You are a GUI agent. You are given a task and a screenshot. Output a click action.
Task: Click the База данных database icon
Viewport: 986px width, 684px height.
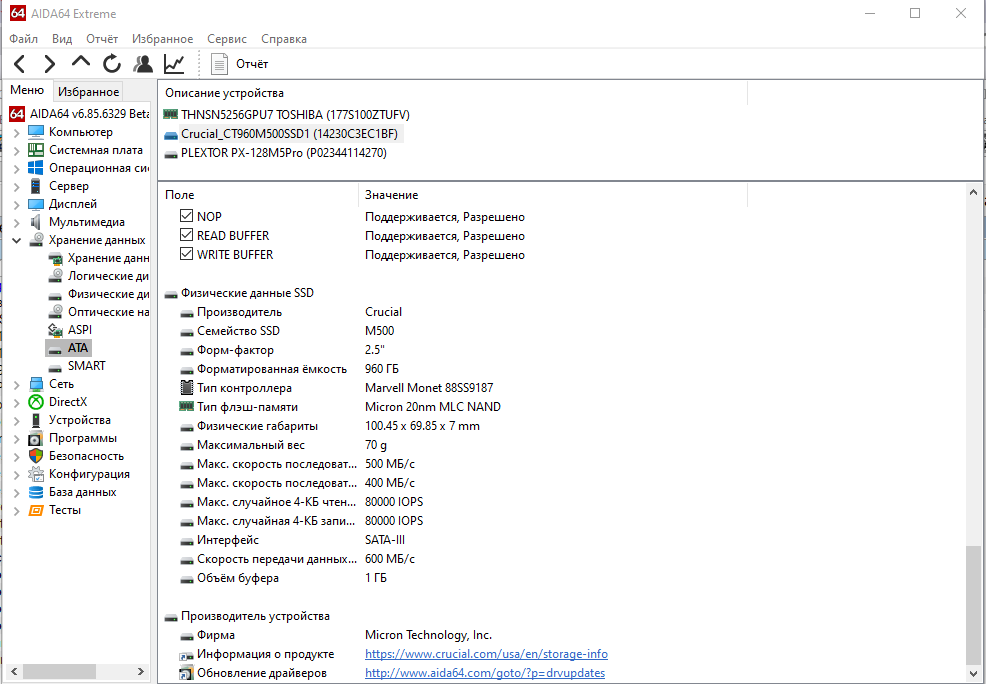tap(36, 492)
